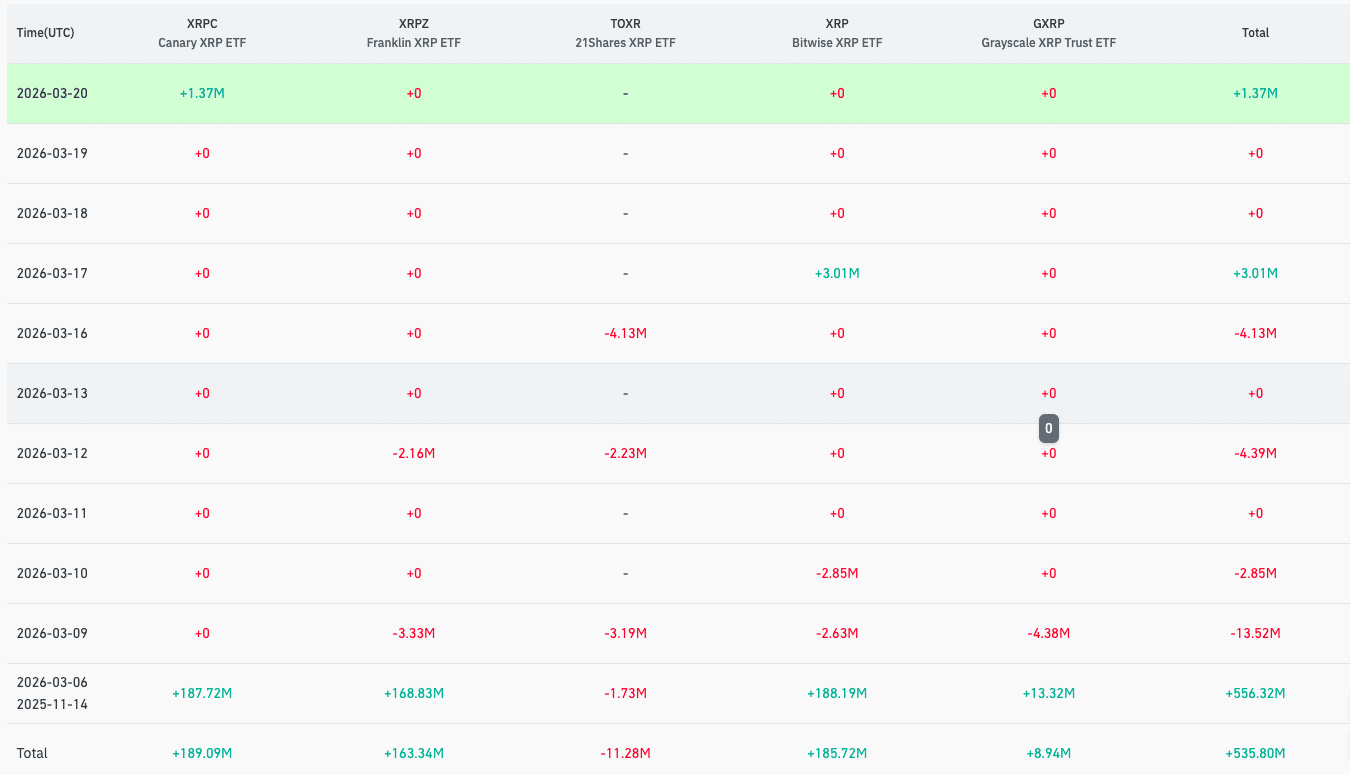Click the Bitwise total +185.72M
1350x775 pixels.
(x=837, y=753)
